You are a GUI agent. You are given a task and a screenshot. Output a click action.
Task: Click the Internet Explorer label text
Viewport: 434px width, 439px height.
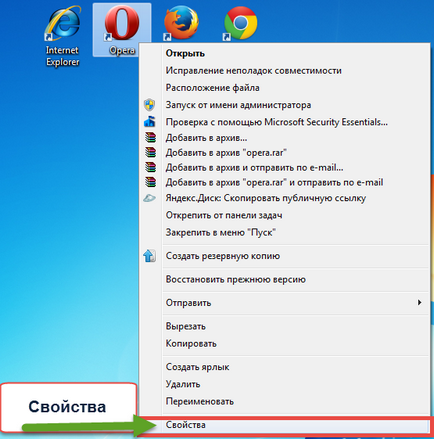click(x=63, y=56)
